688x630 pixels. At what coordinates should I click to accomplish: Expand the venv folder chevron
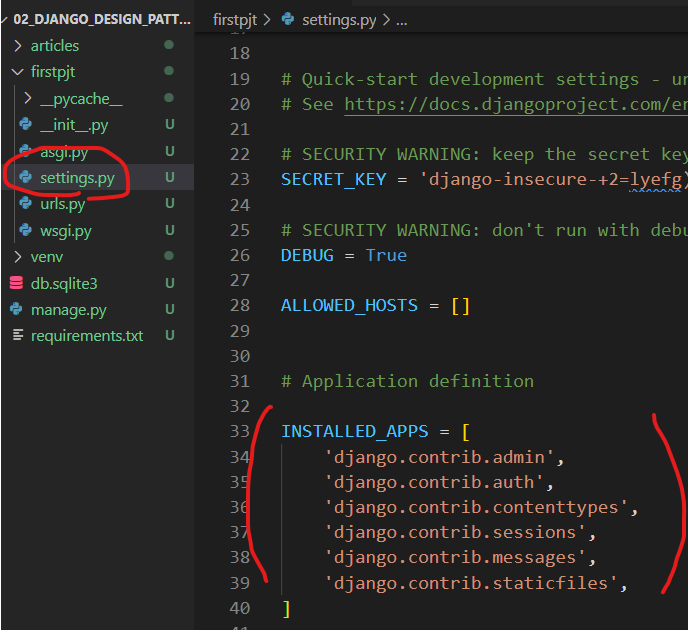[18, 257]
